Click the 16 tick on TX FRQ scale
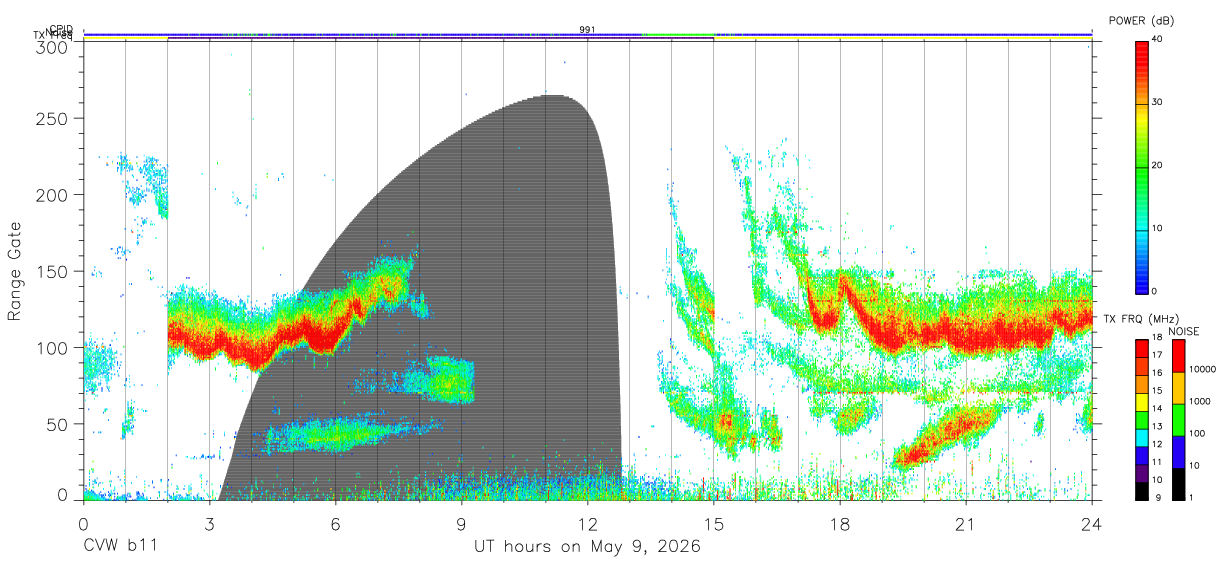 (x=1158, y=373)
